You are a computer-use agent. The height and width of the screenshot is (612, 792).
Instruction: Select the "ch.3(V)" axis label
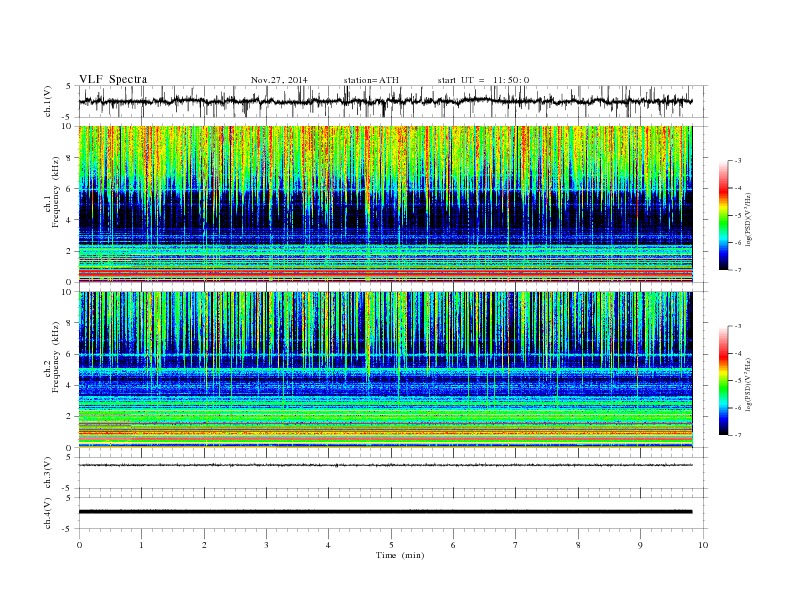[48, 473]
